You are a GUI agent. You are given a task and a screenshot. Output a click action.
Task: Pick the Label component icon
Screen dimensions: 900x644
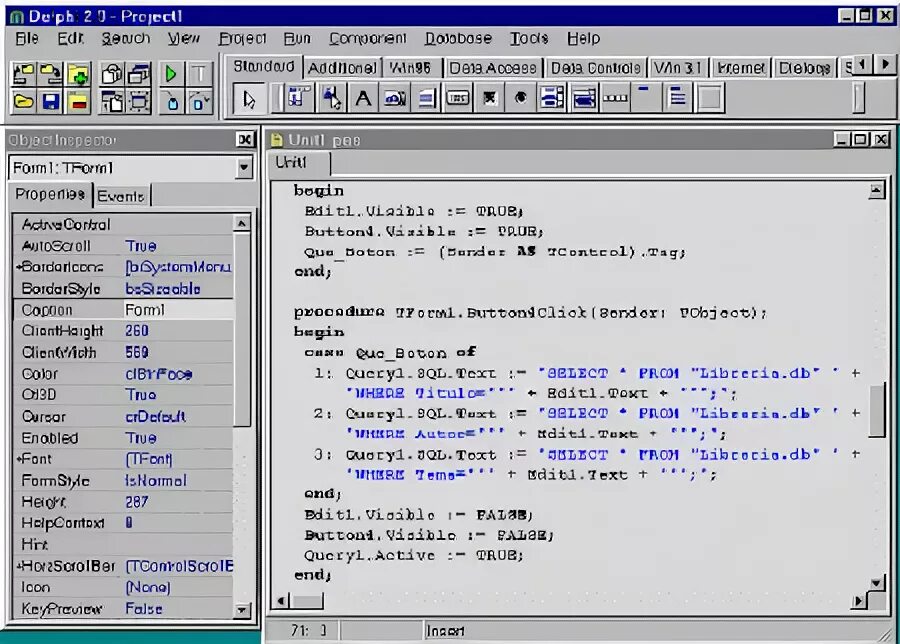coord(363,98)
